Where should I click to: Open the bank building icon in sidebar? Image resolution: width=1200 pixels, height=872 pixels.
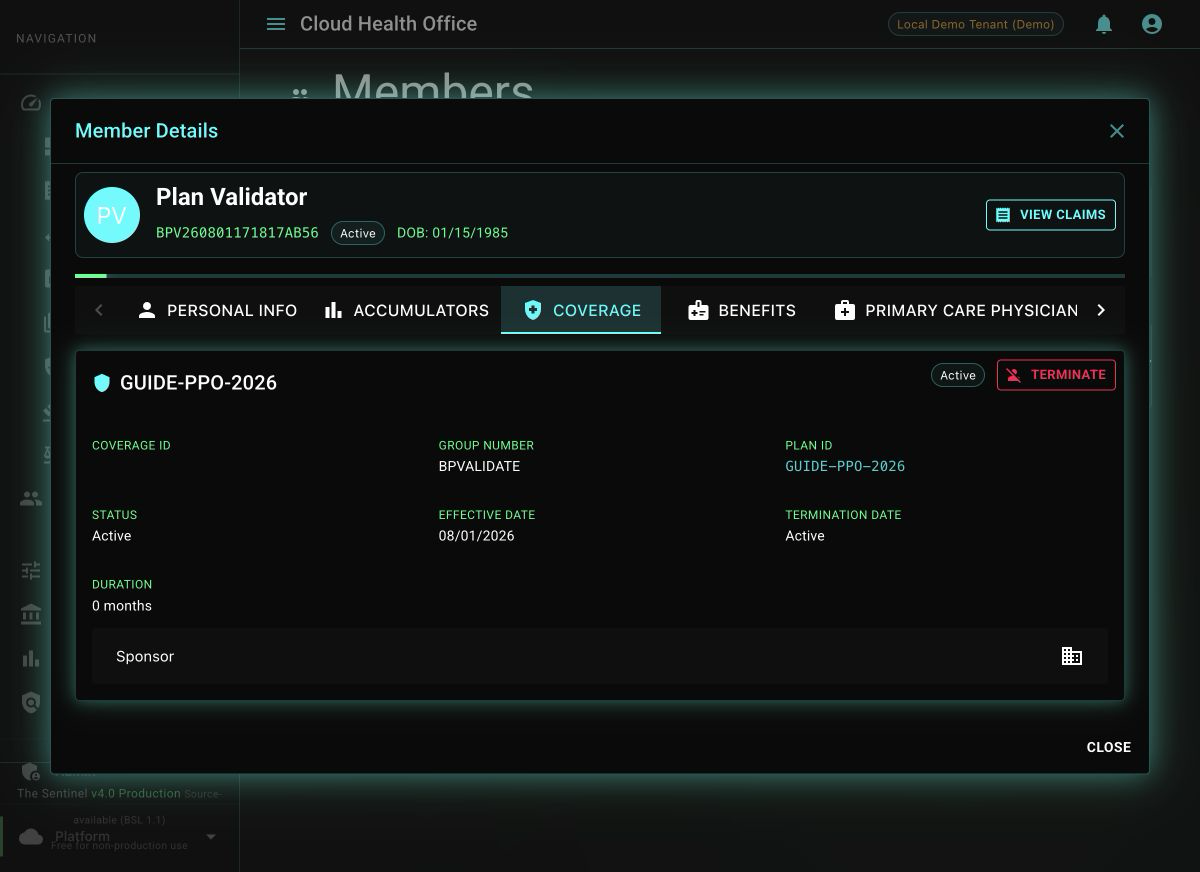[31, 614]
